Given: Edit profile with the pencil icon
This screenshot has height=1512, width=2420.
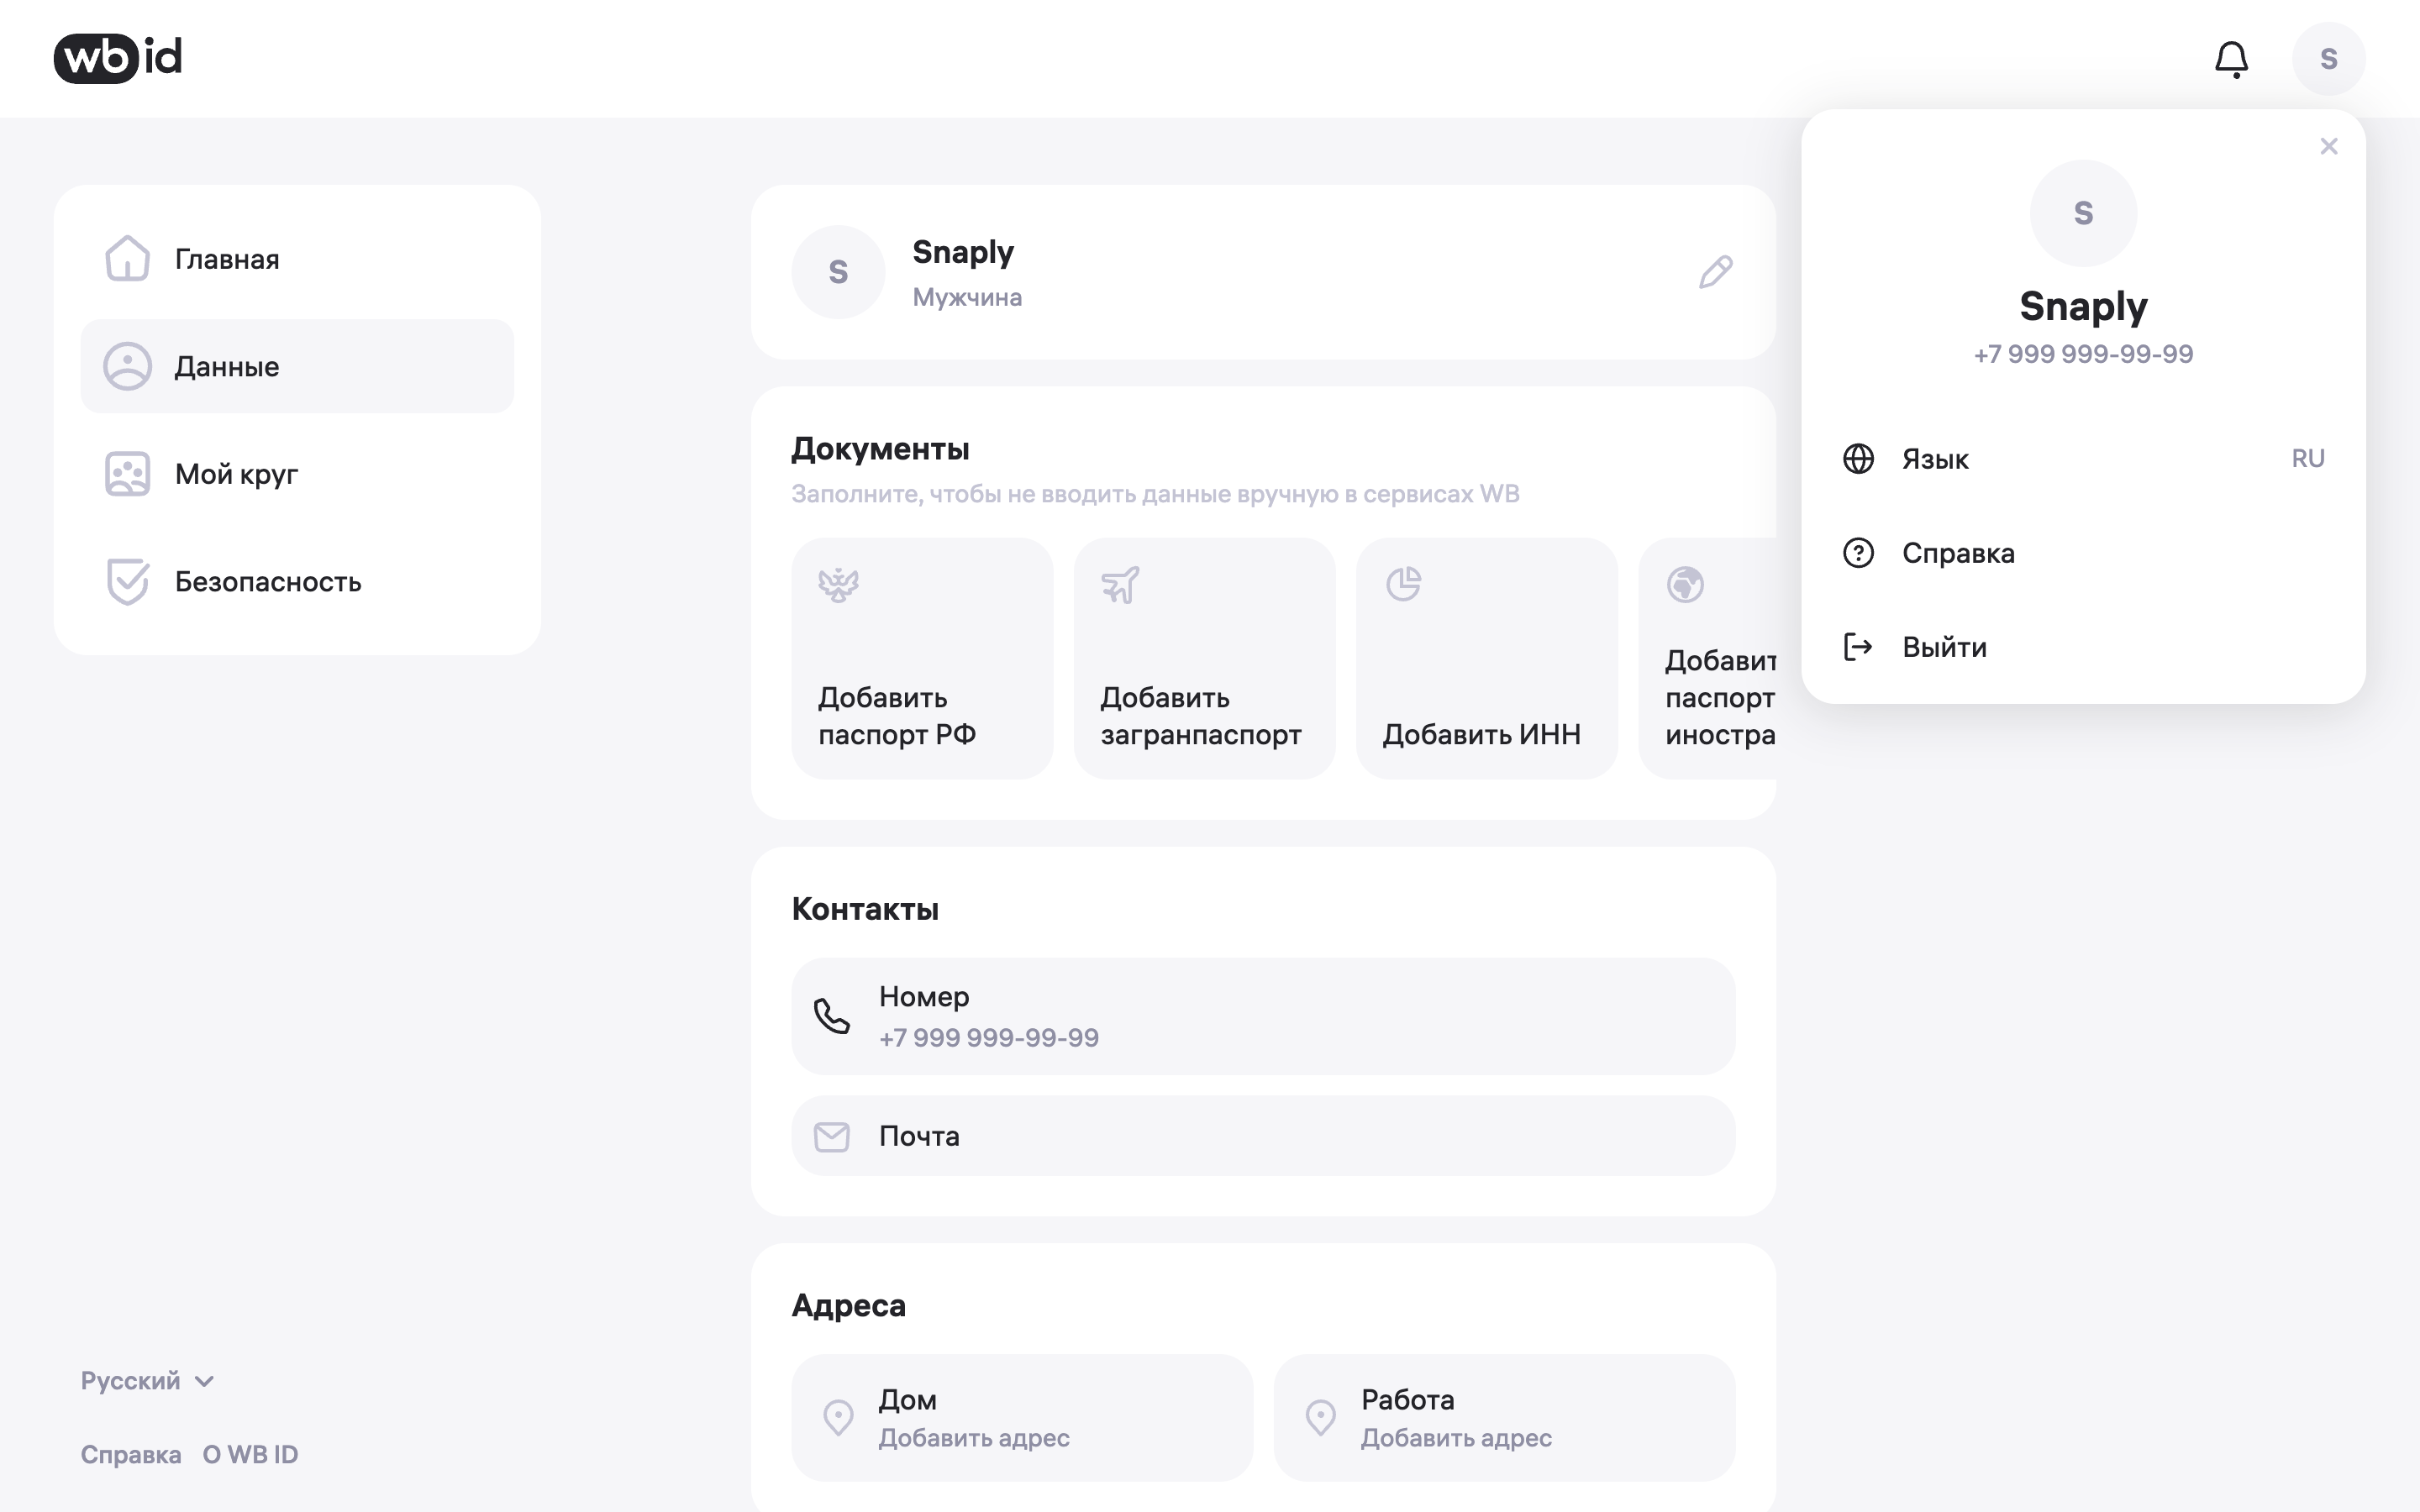Looking at the screenshot, I should pos(1715,272).
